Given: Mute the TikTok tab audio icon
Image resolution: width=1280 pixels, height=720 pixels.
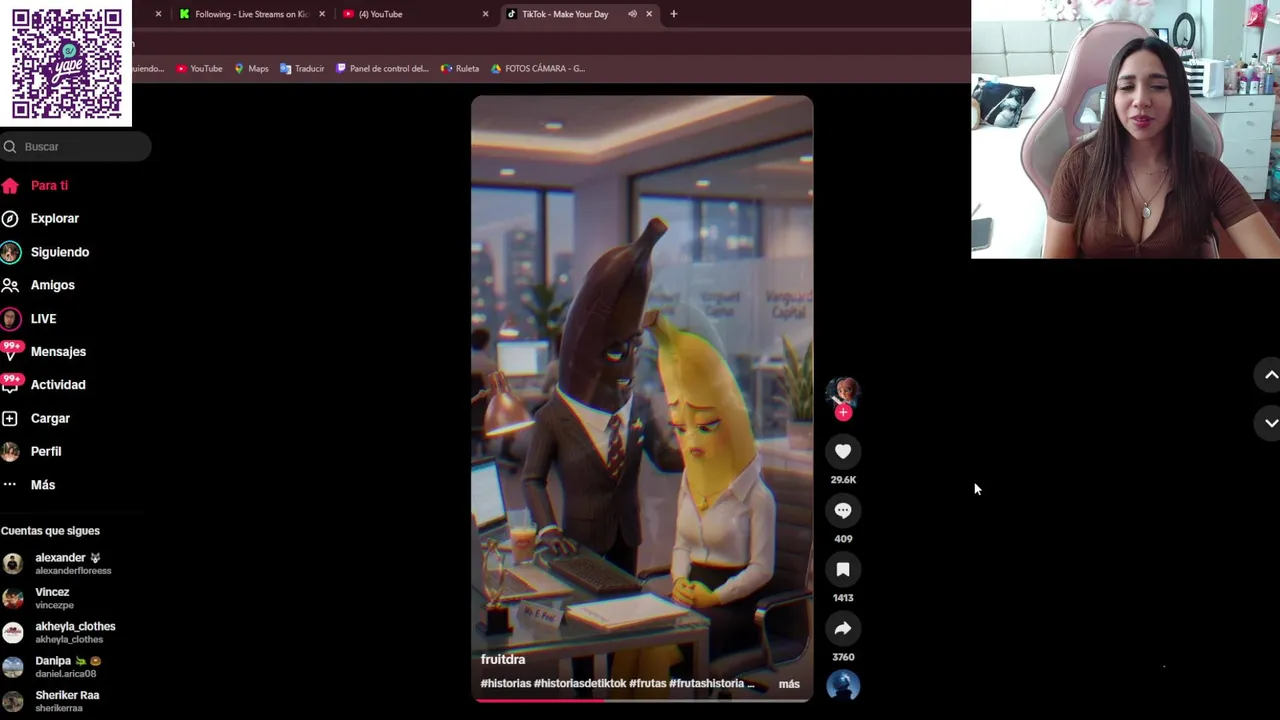Looking at the screenshot, I should 632,14.
